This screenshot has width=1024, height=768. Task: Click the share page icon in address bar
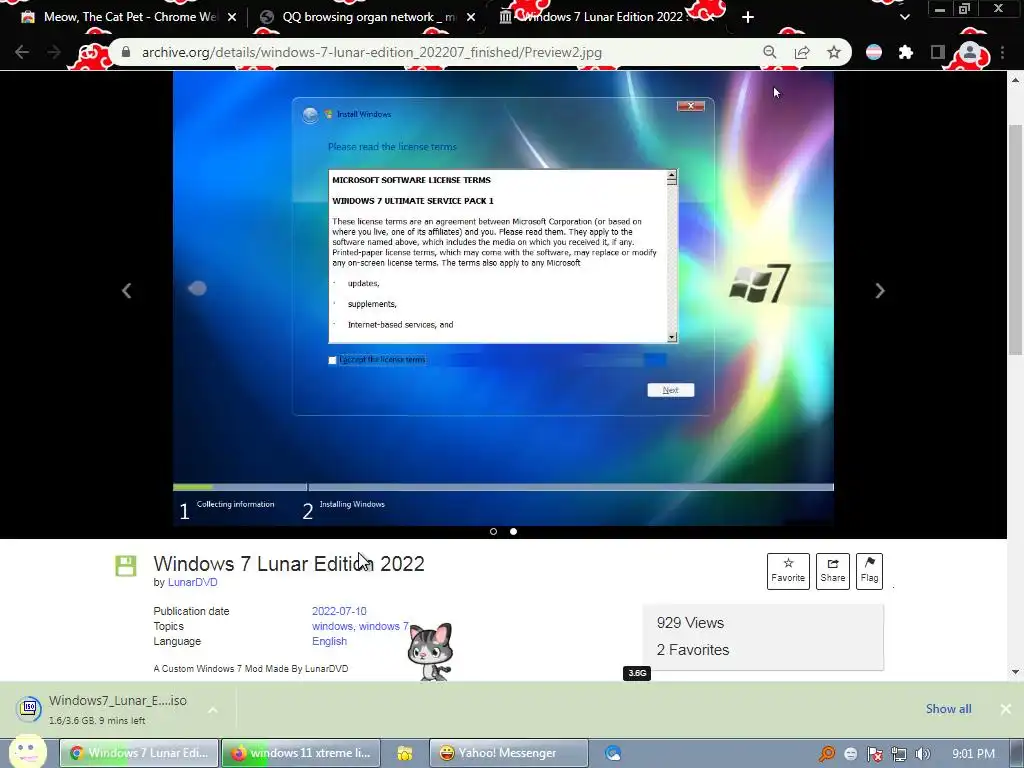802,52
